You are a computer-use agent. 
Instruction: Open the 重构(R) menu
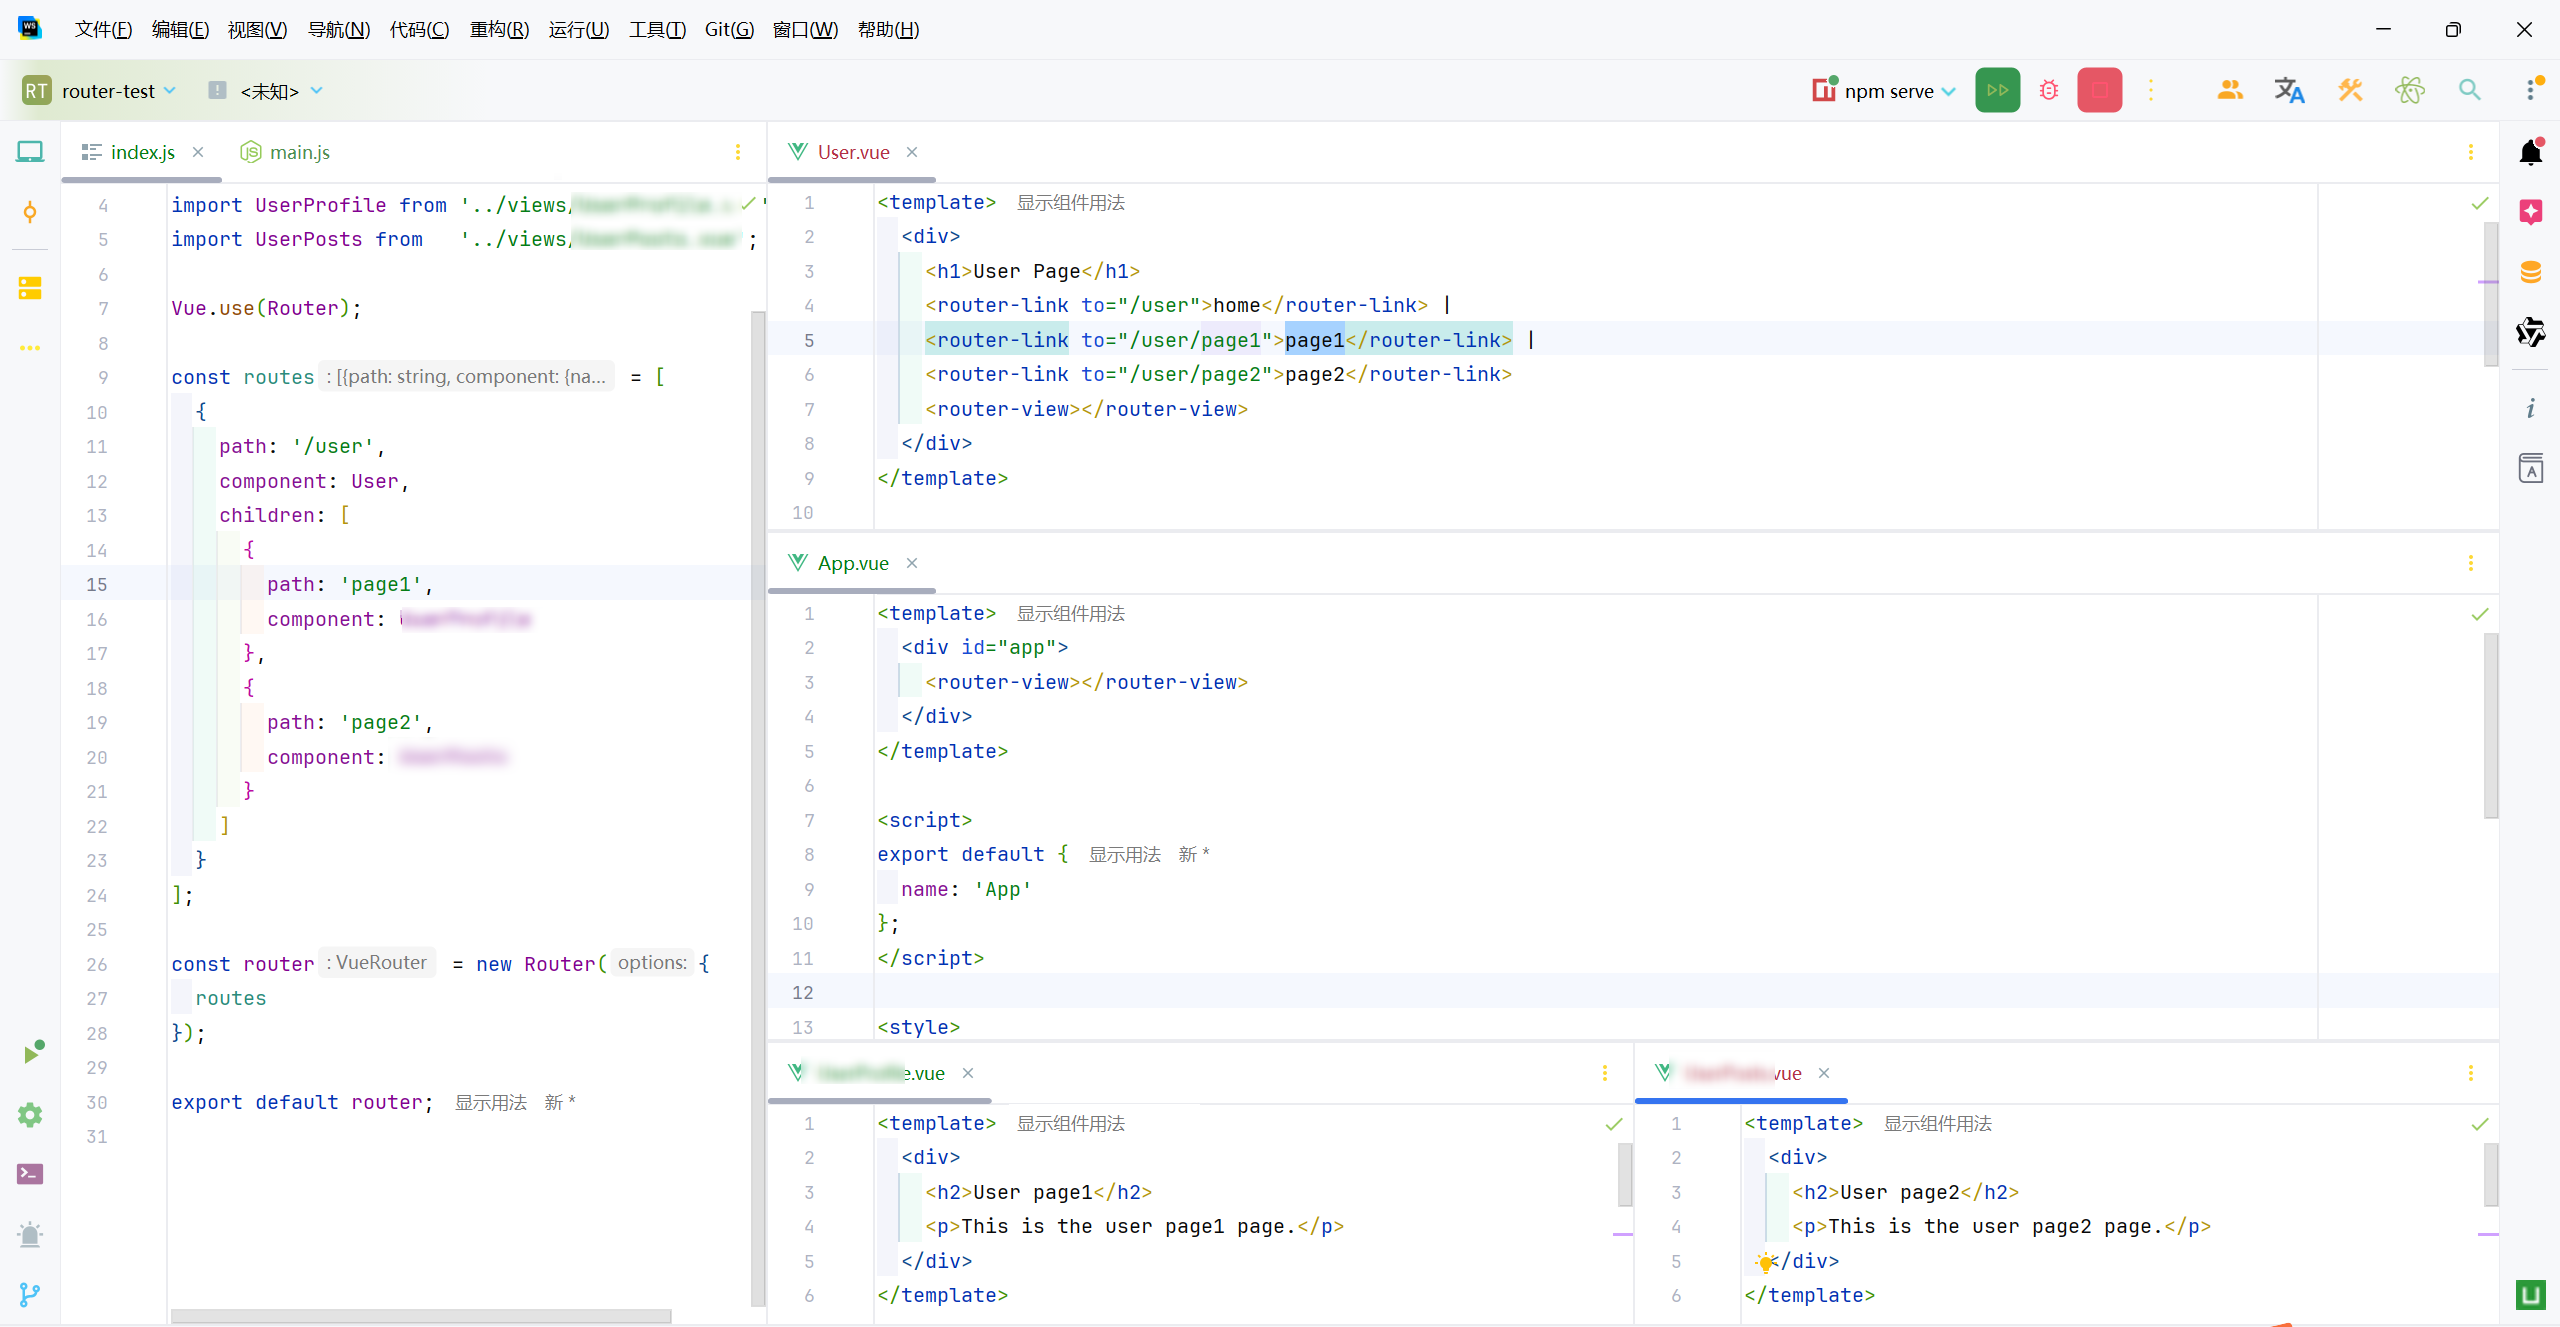tap(499, 30)
